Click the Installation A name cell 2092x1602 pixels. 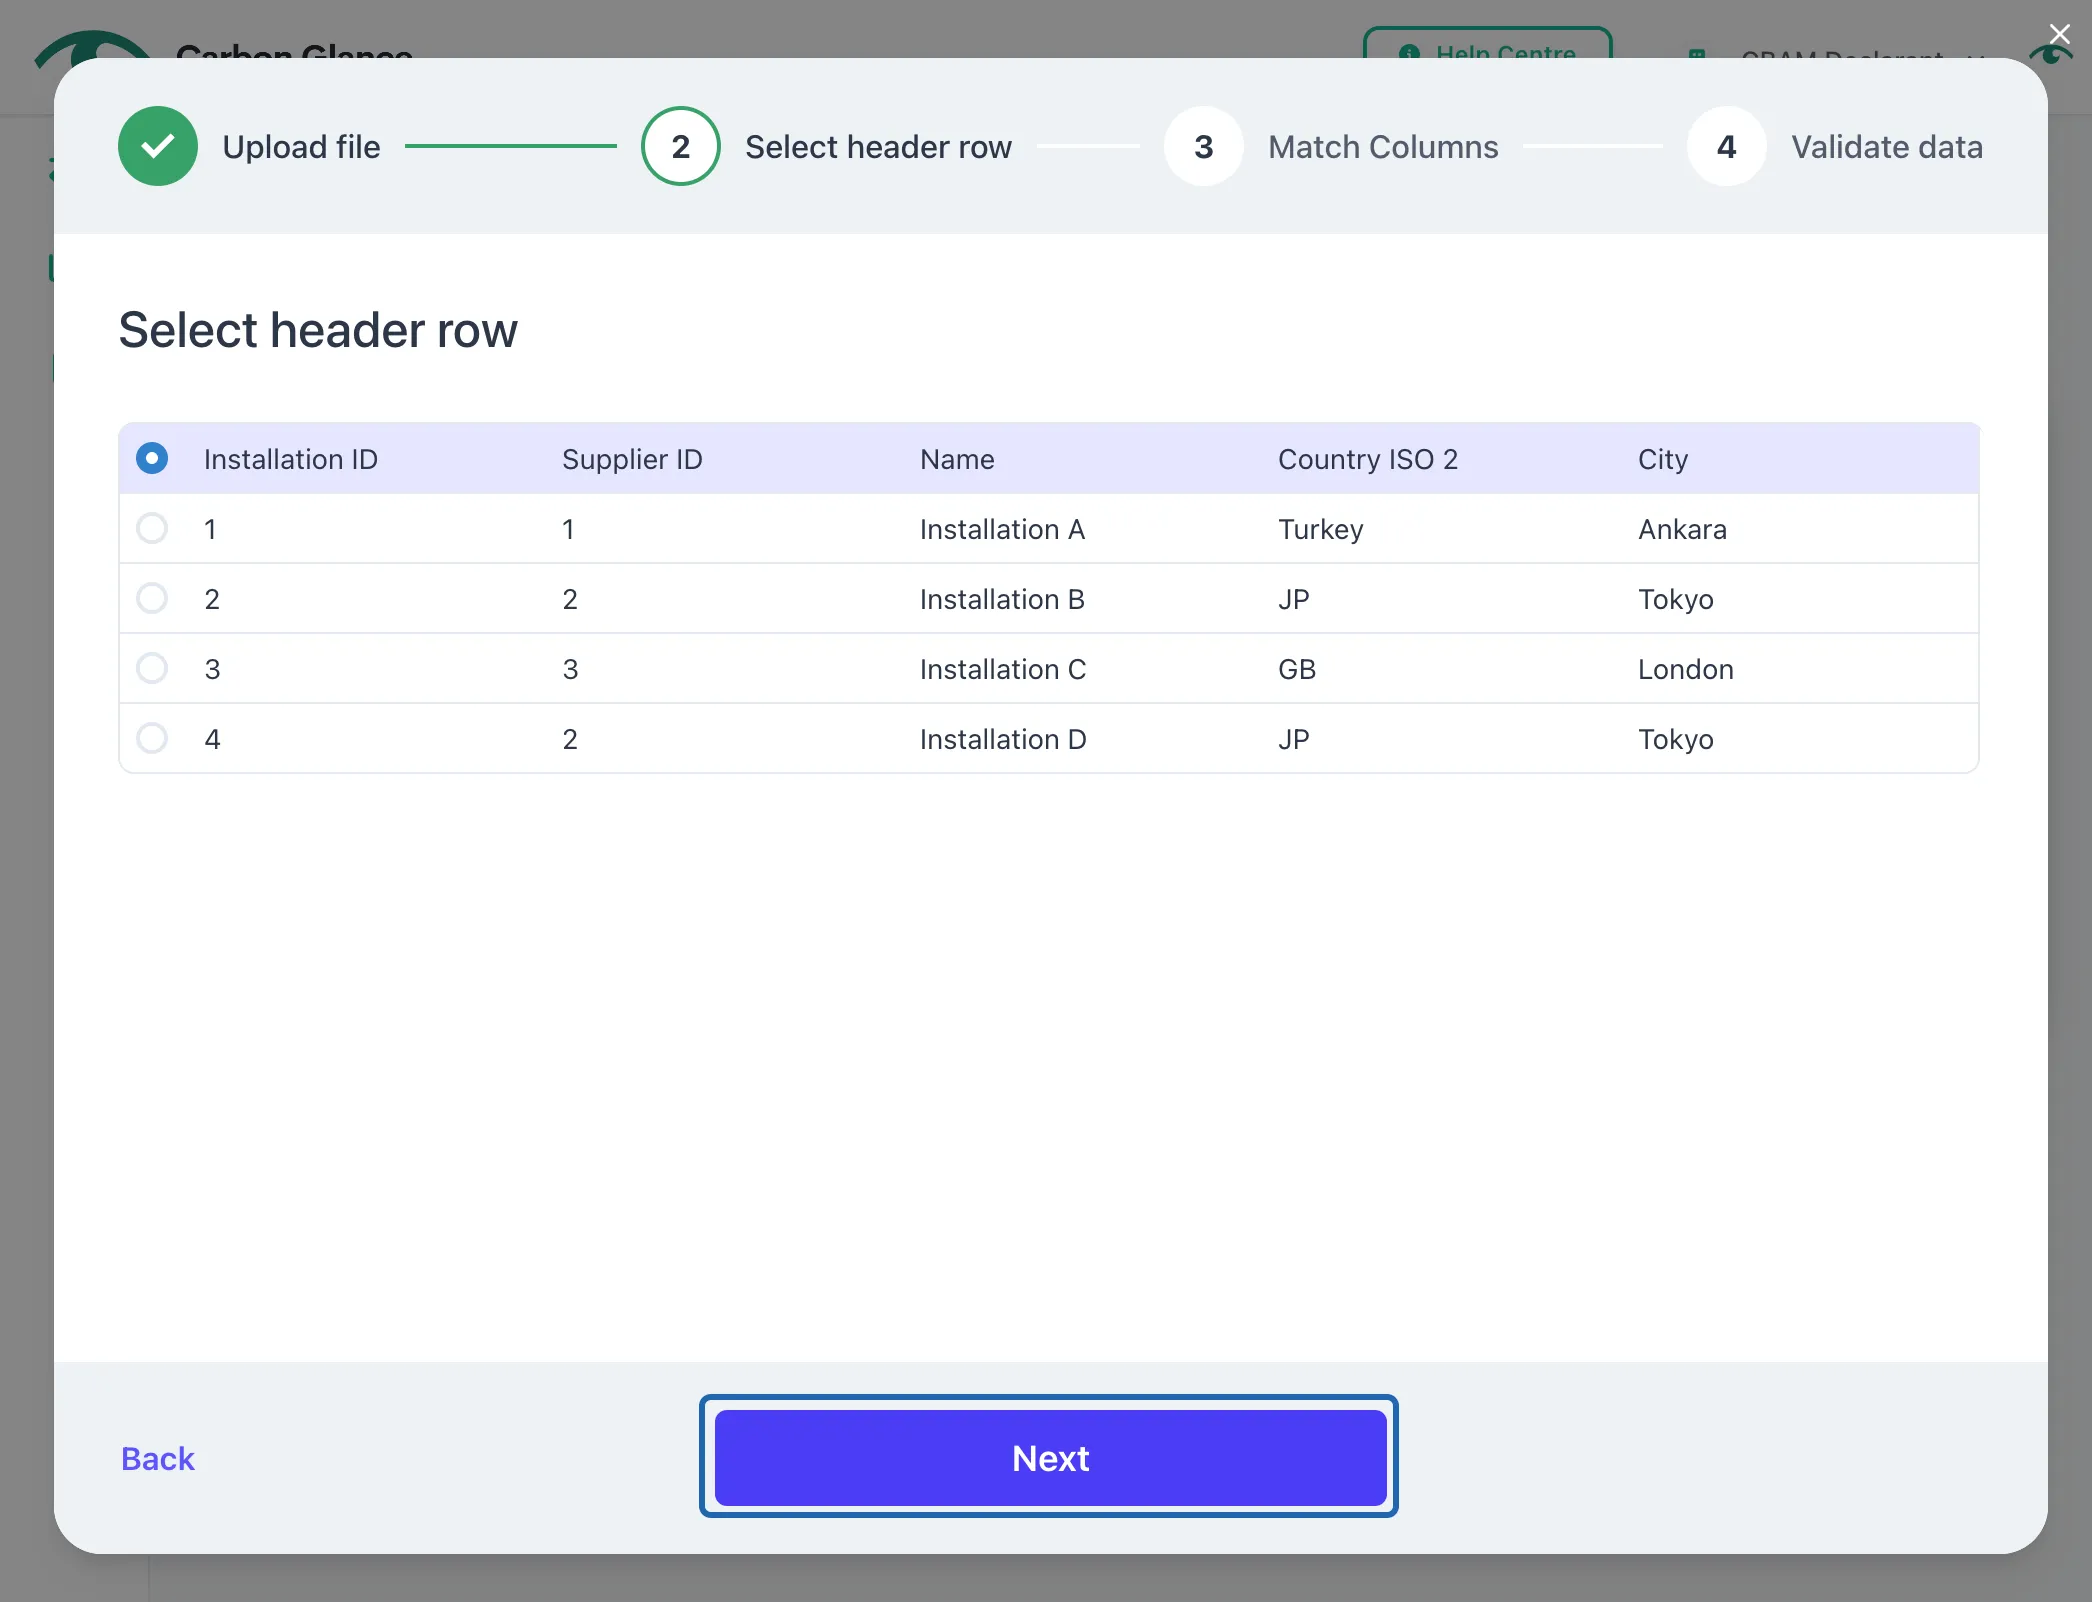coord(1002,529)
